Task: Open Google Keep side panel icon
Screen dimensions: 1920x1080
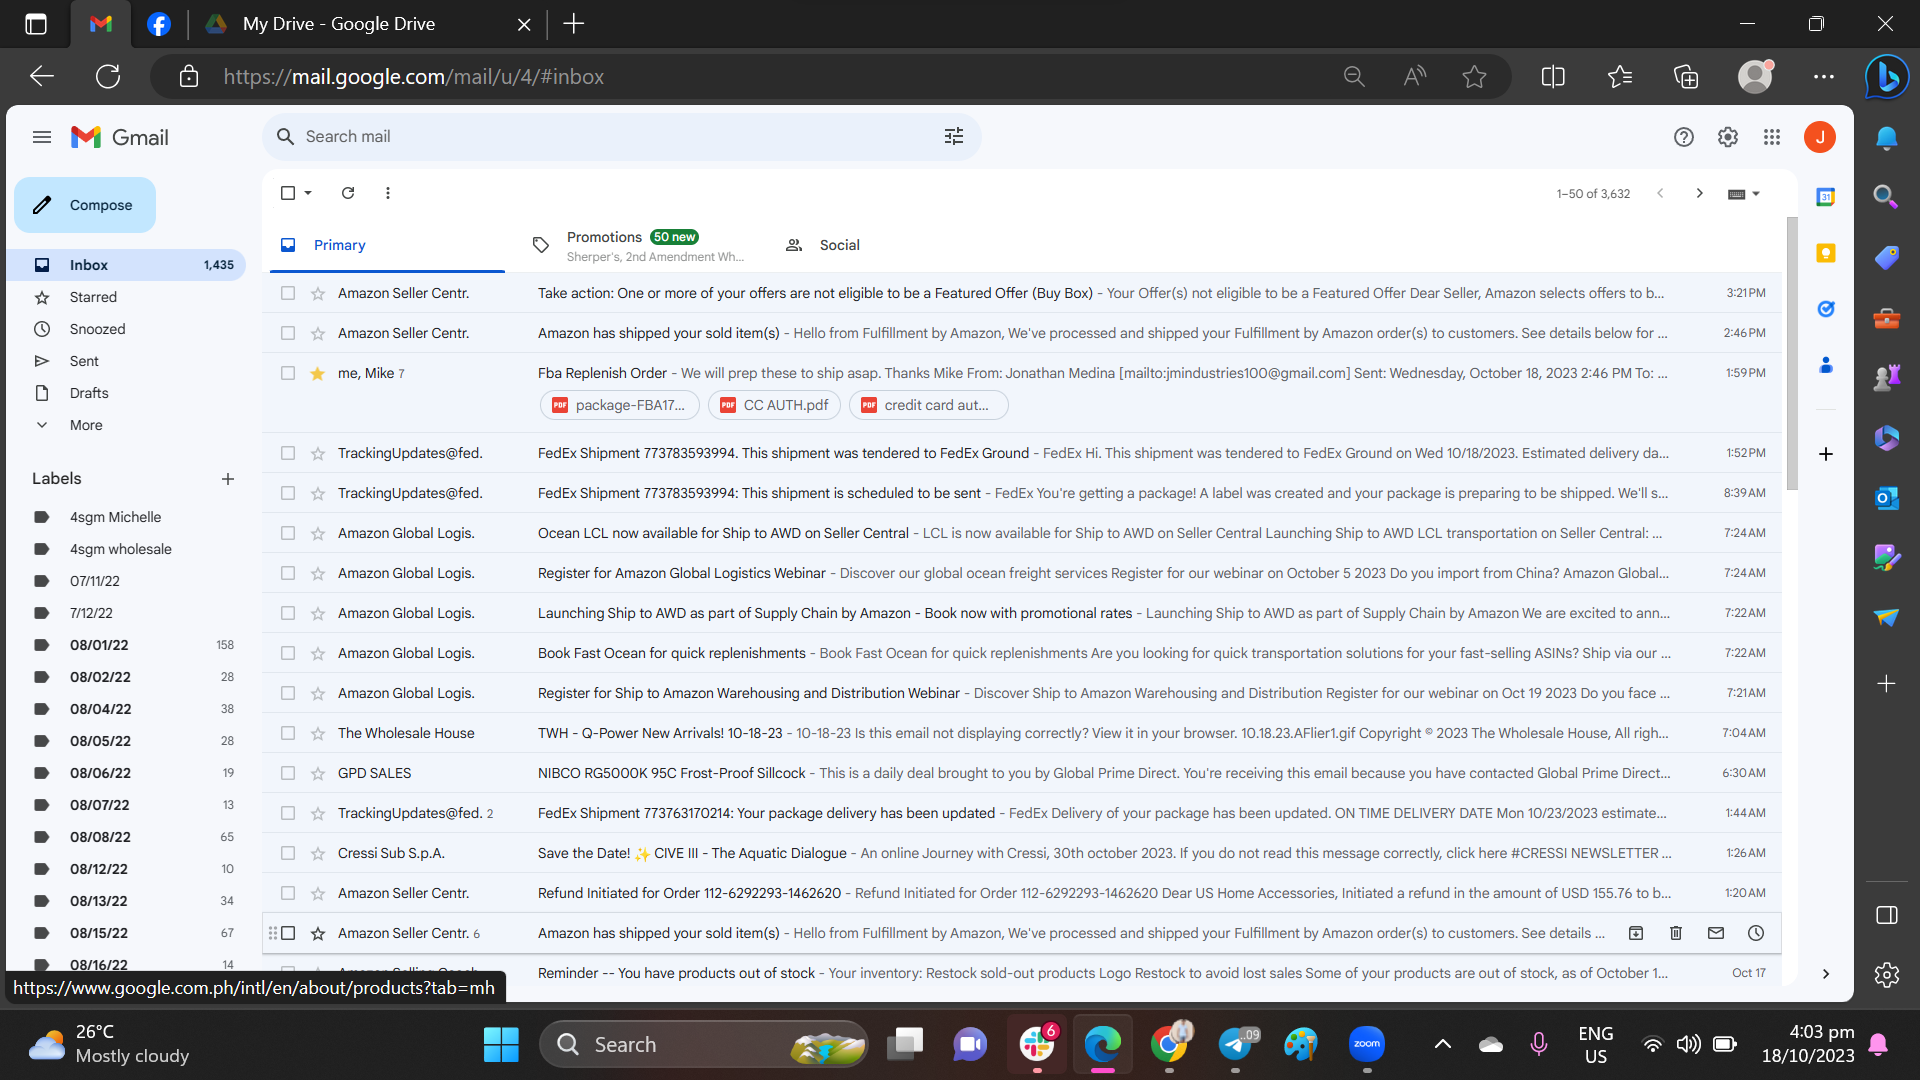Action: [x=1826, y=253]
